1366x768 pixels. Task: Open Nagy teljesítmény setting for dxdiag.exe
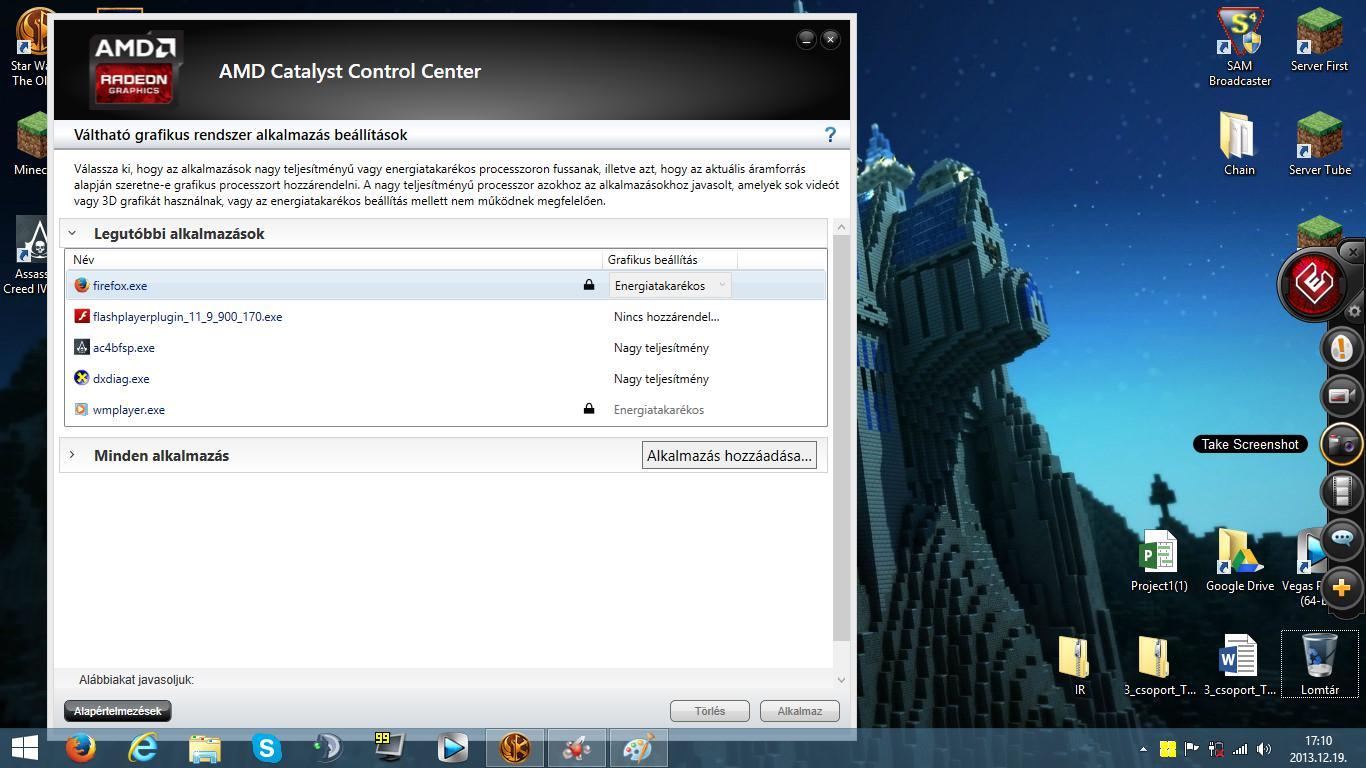[661, 378]
